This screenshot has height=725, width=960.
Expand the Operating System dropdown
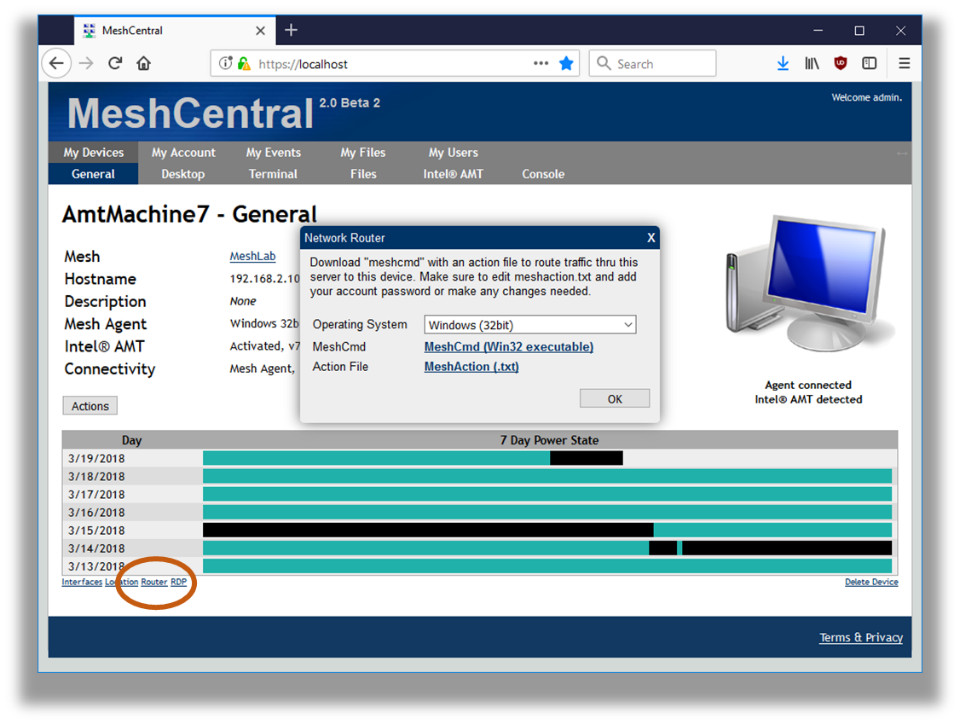point(530,325)
